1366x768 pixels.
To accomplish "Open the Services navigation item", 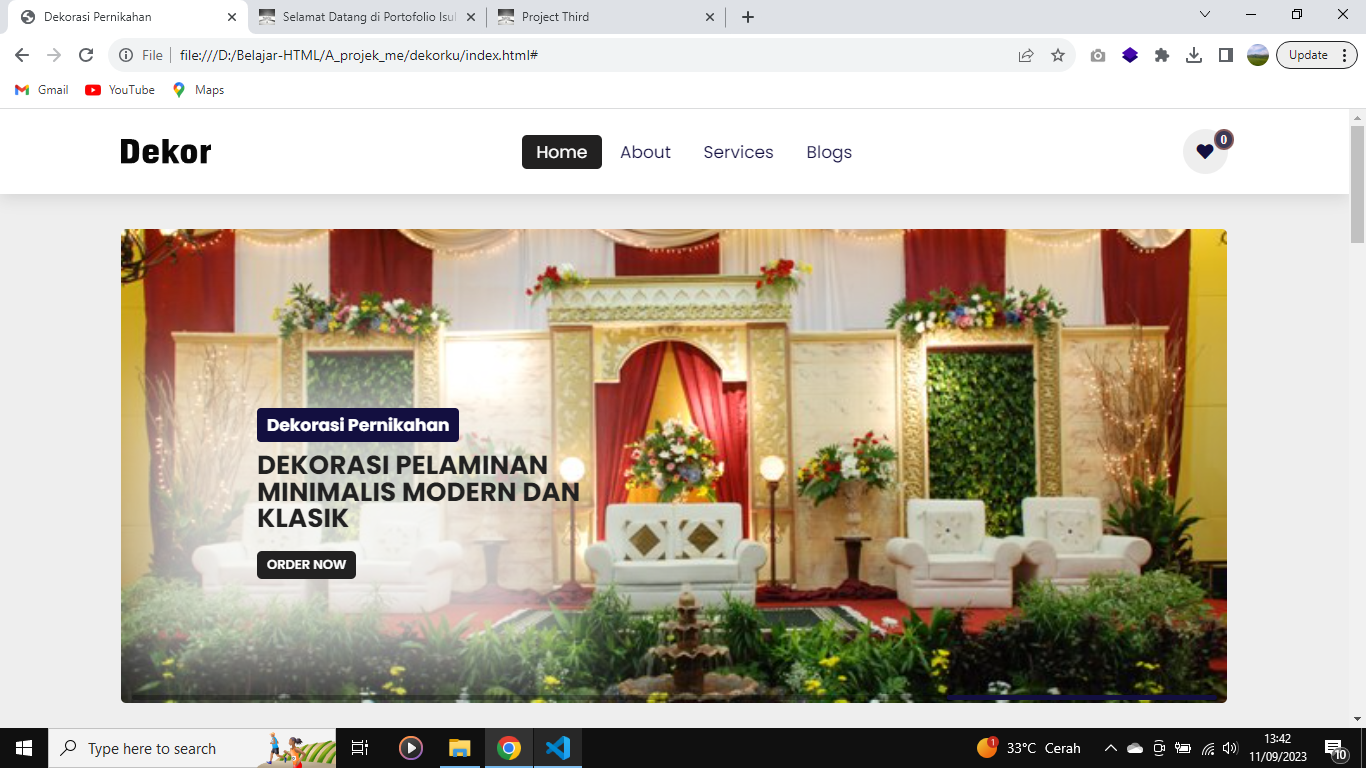I will 738,152.
